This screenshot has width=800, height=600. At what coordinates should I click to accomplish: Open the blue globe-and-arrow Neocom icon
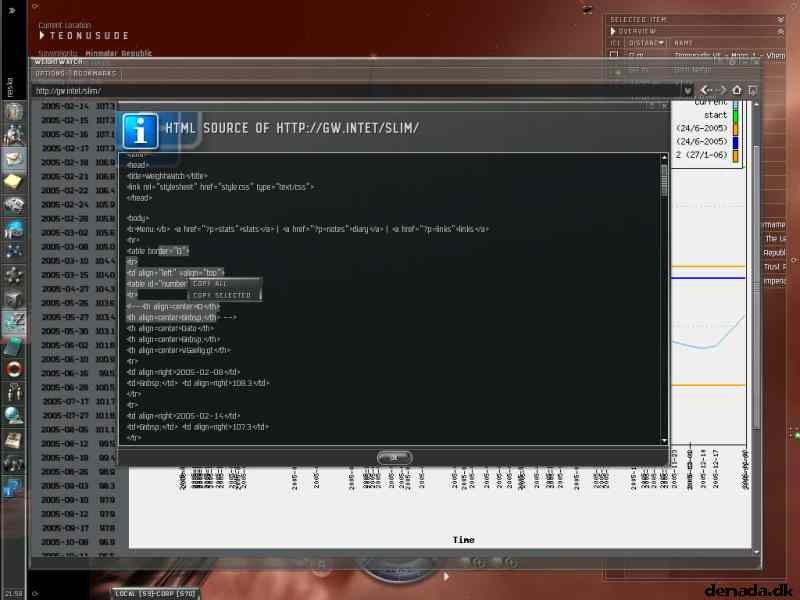14,229
